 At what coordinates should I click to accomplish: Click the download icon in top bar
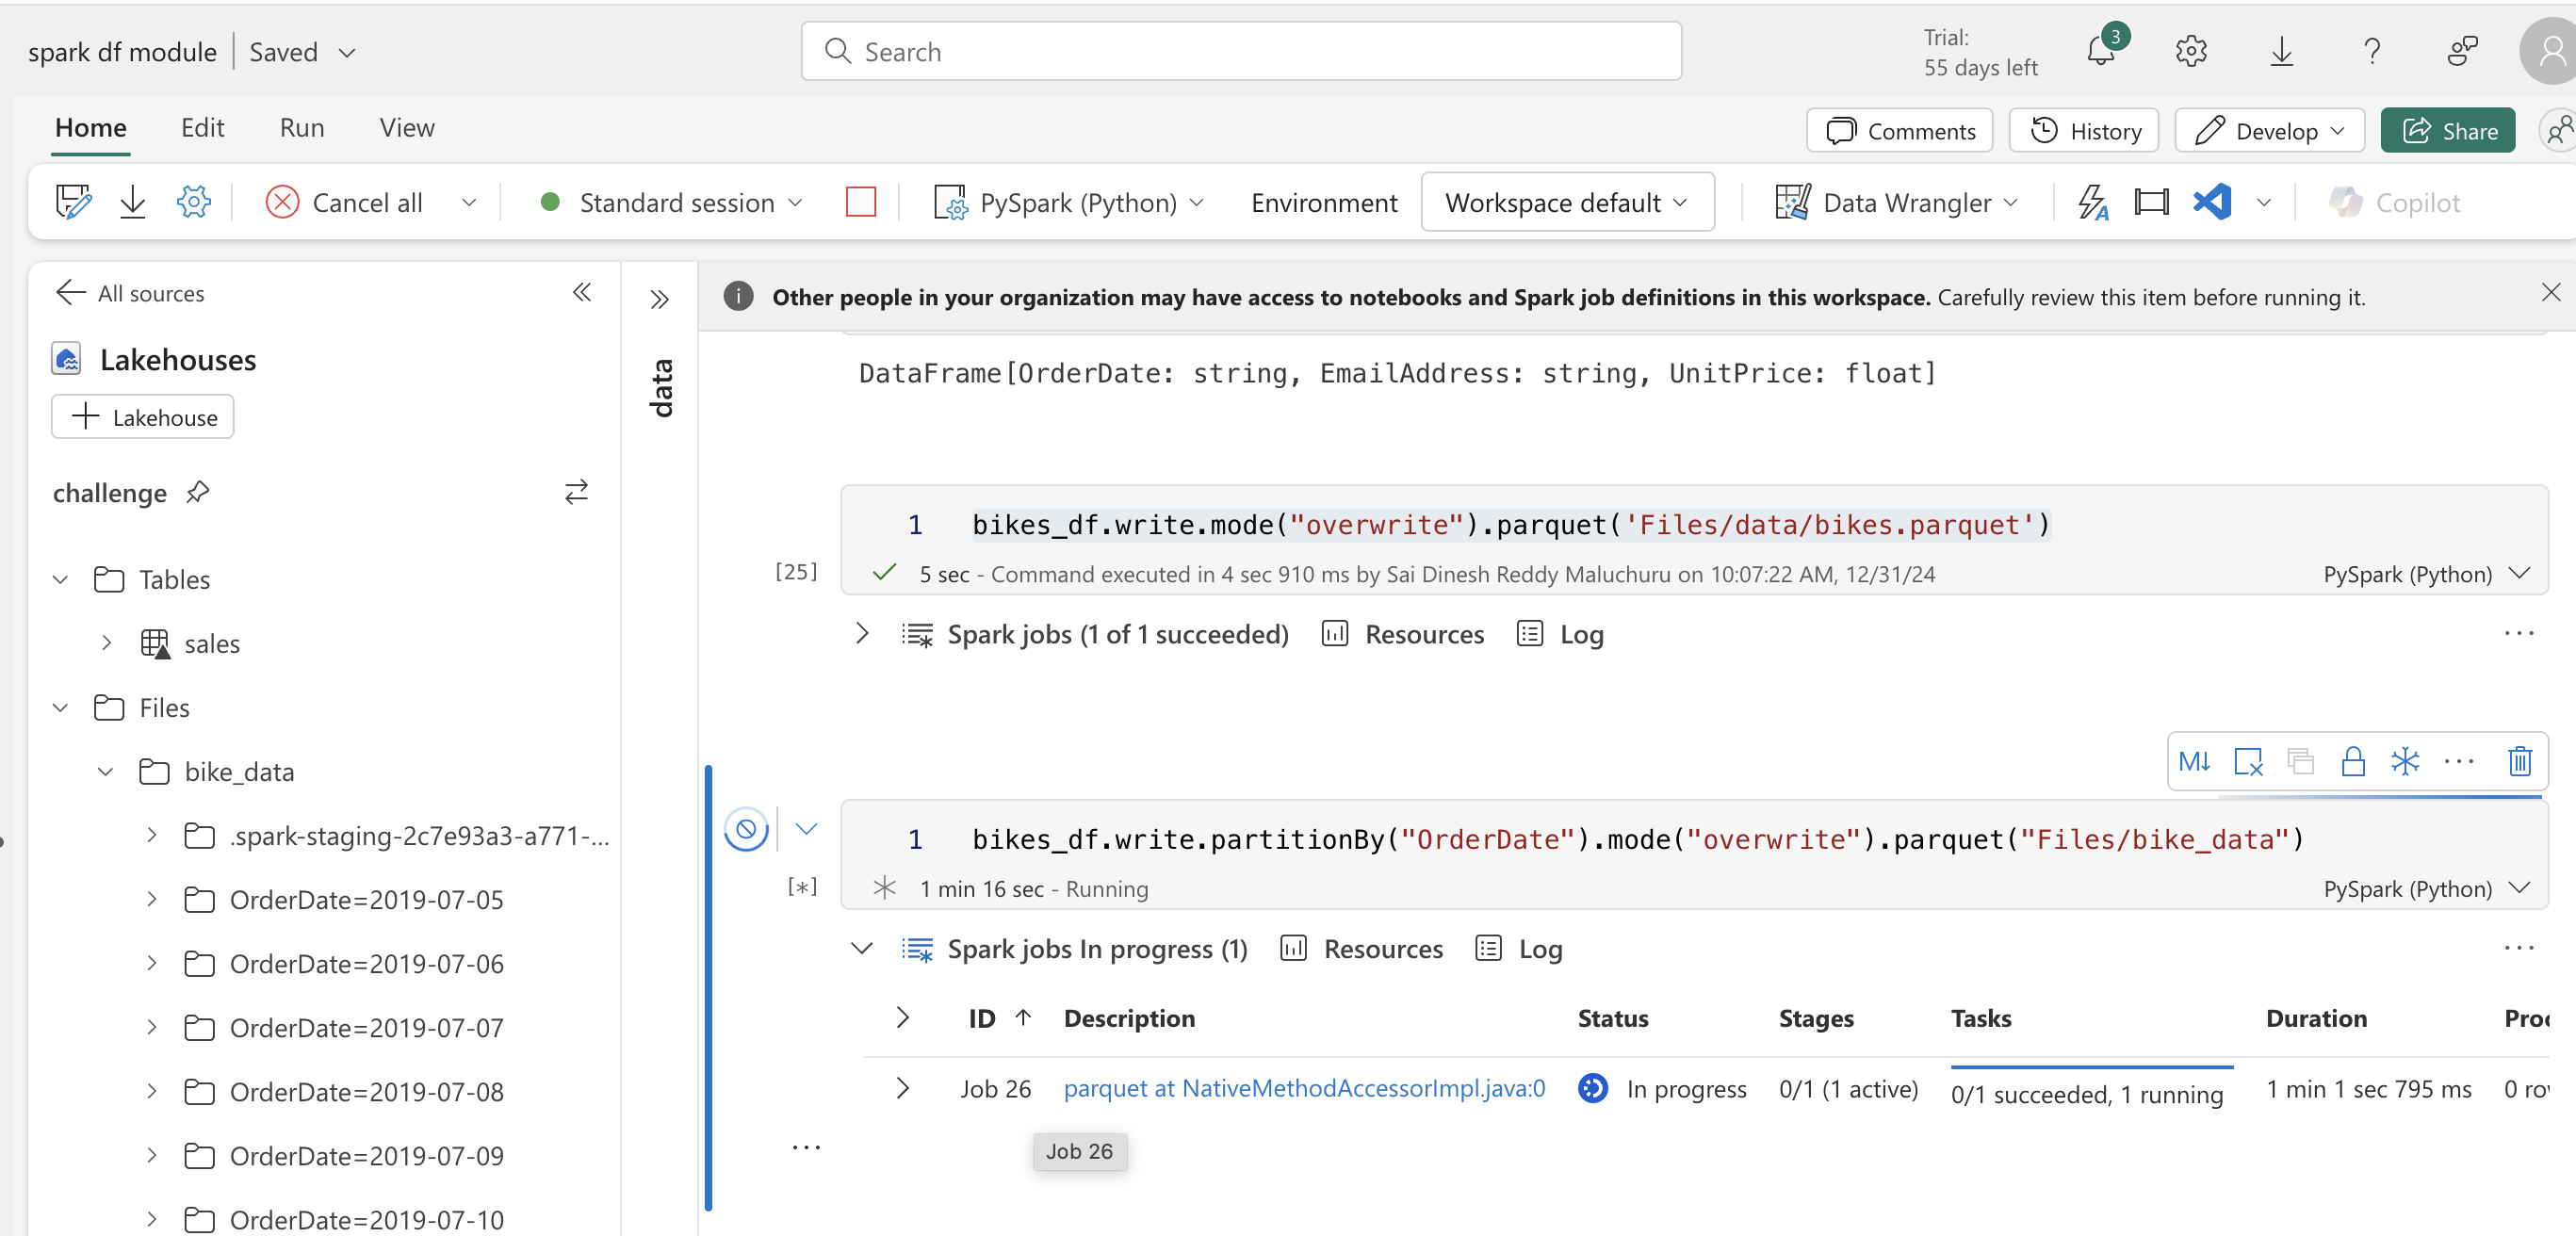click(2281, 51)
